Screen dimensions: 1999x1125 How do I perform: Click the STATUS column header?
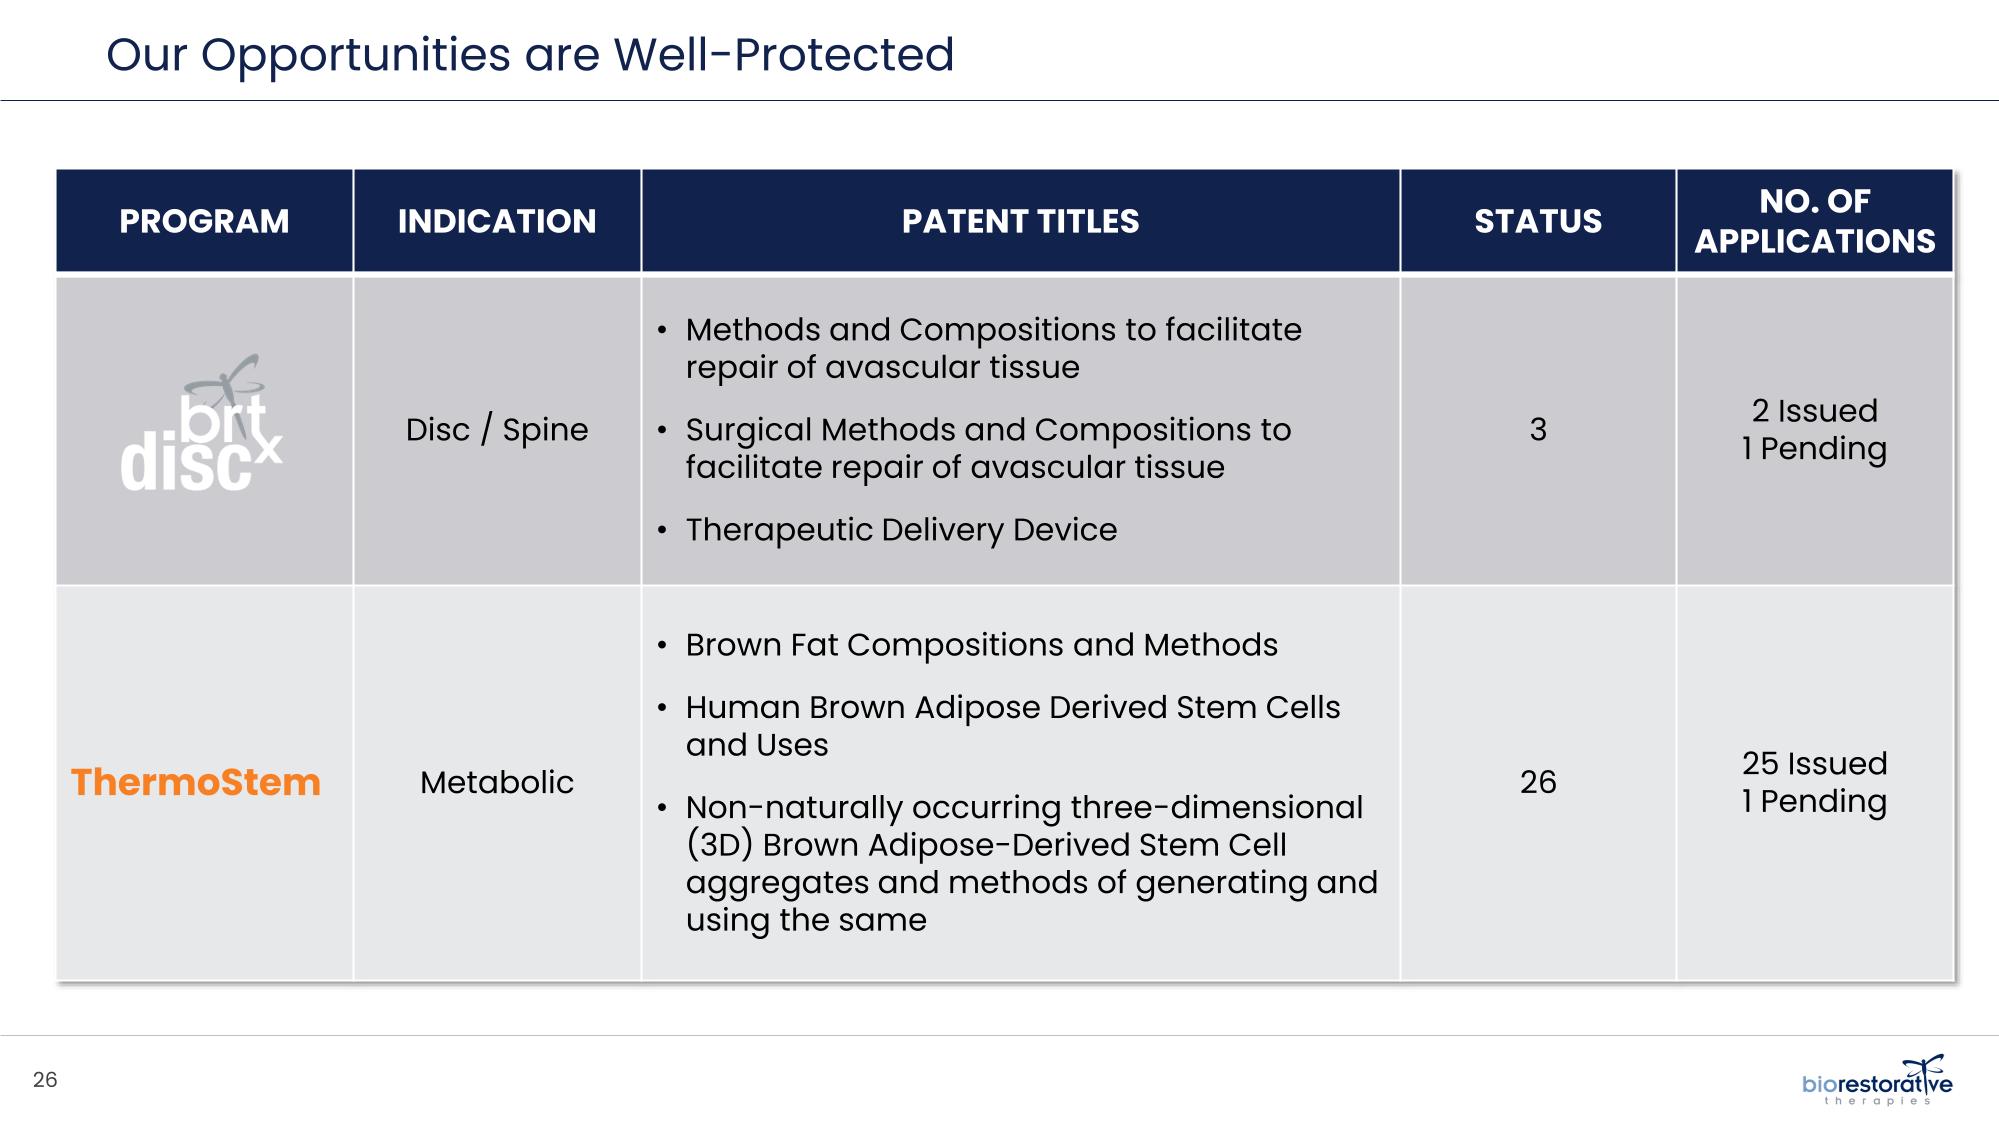[x=1537, y=221]
